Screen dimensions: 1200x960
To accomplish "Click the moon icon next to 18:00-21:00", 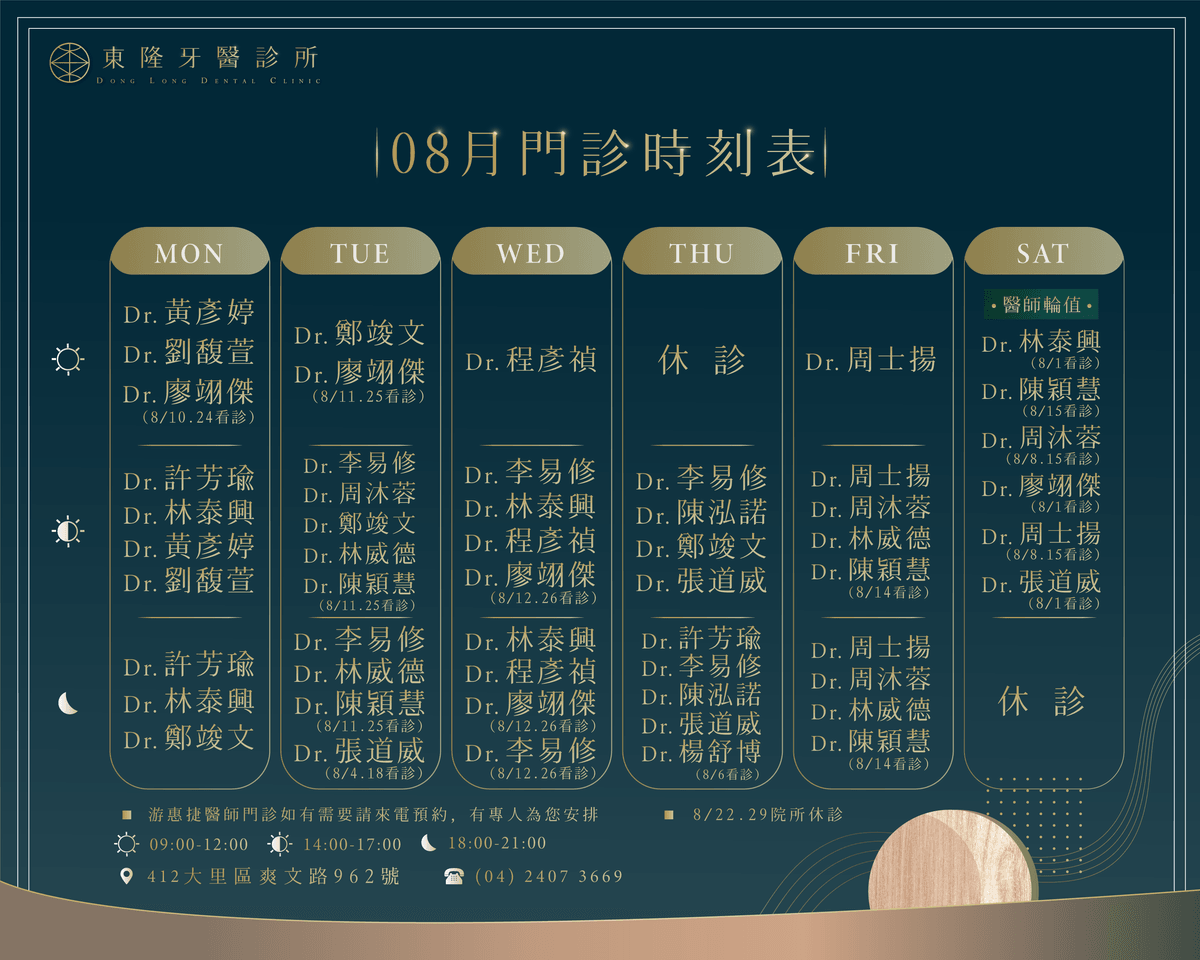I will pos(428,844).
